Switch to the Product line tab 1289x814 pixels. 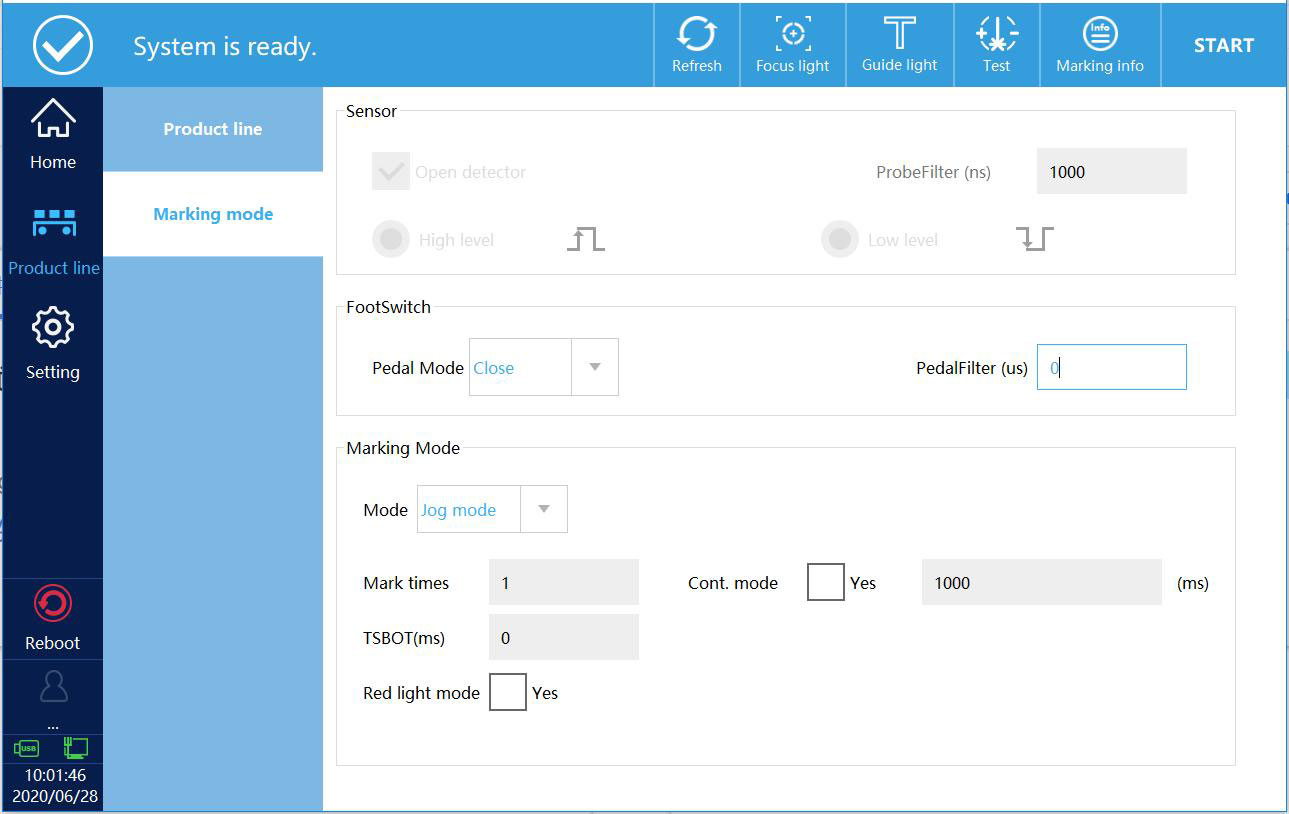coord(213,129)
